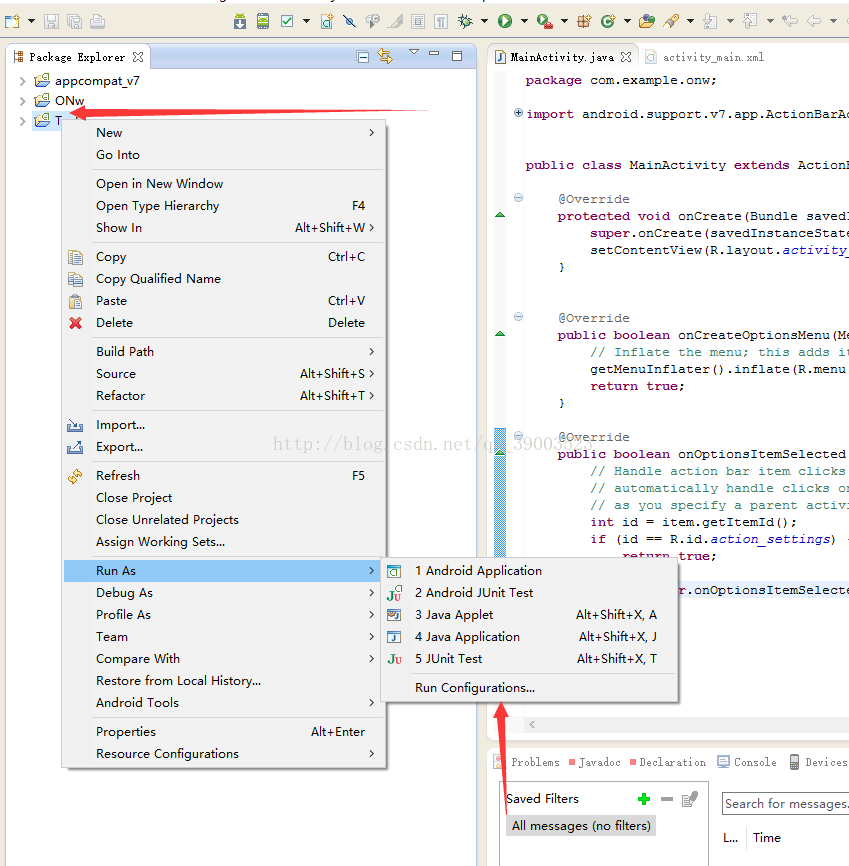849x866 pixels.
Task: Open Run Configurations... from submenu
Action: pyautogui.click(x=529, y=688)
